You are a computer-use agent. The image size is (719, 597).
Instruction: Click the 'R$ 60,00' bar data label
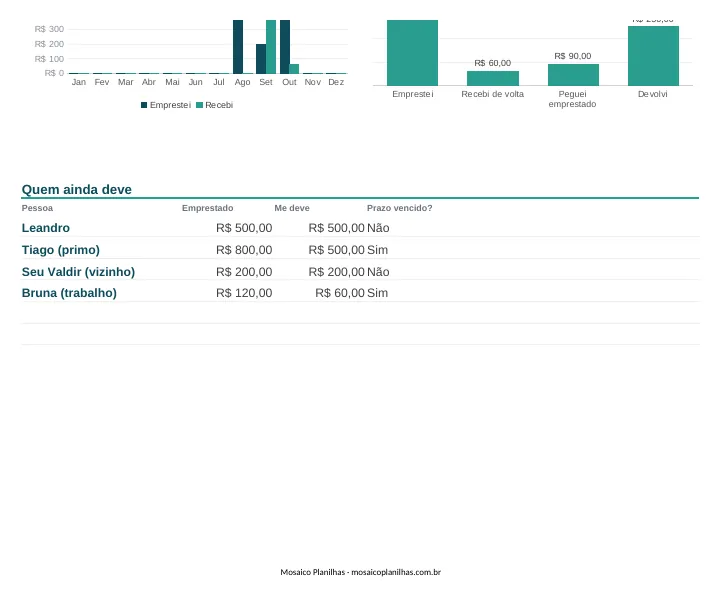492,63
